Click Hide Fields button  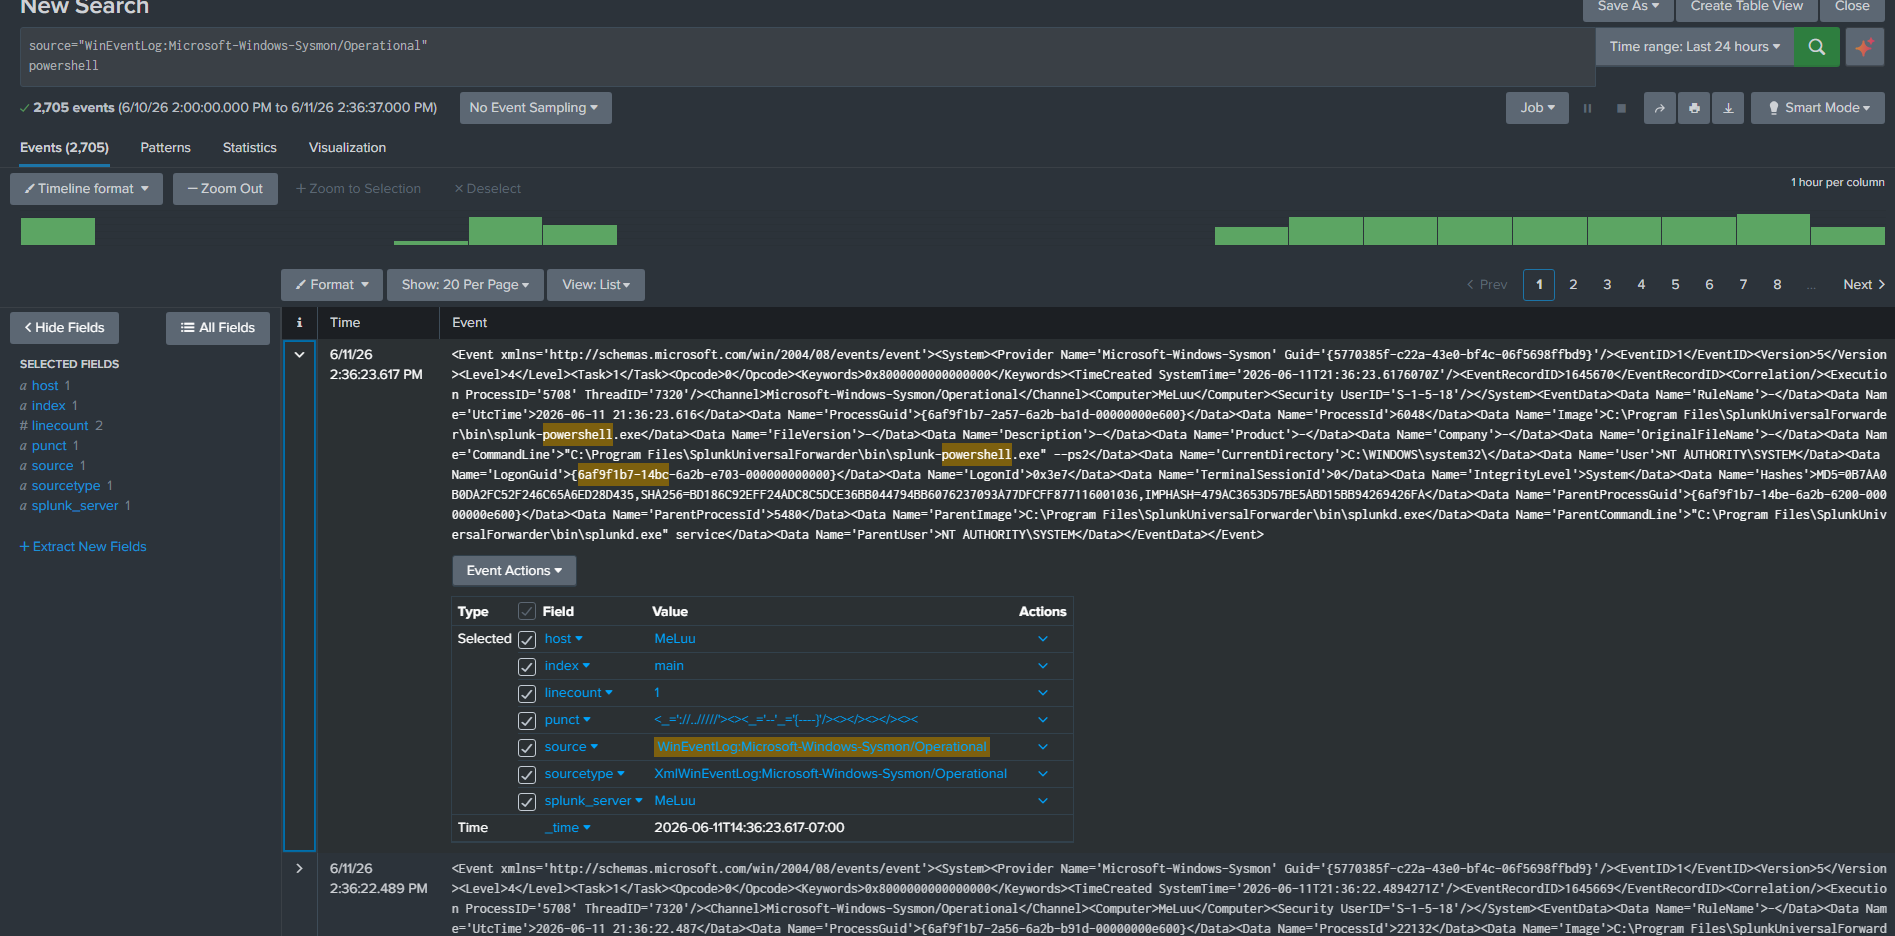tap(64, 328)
